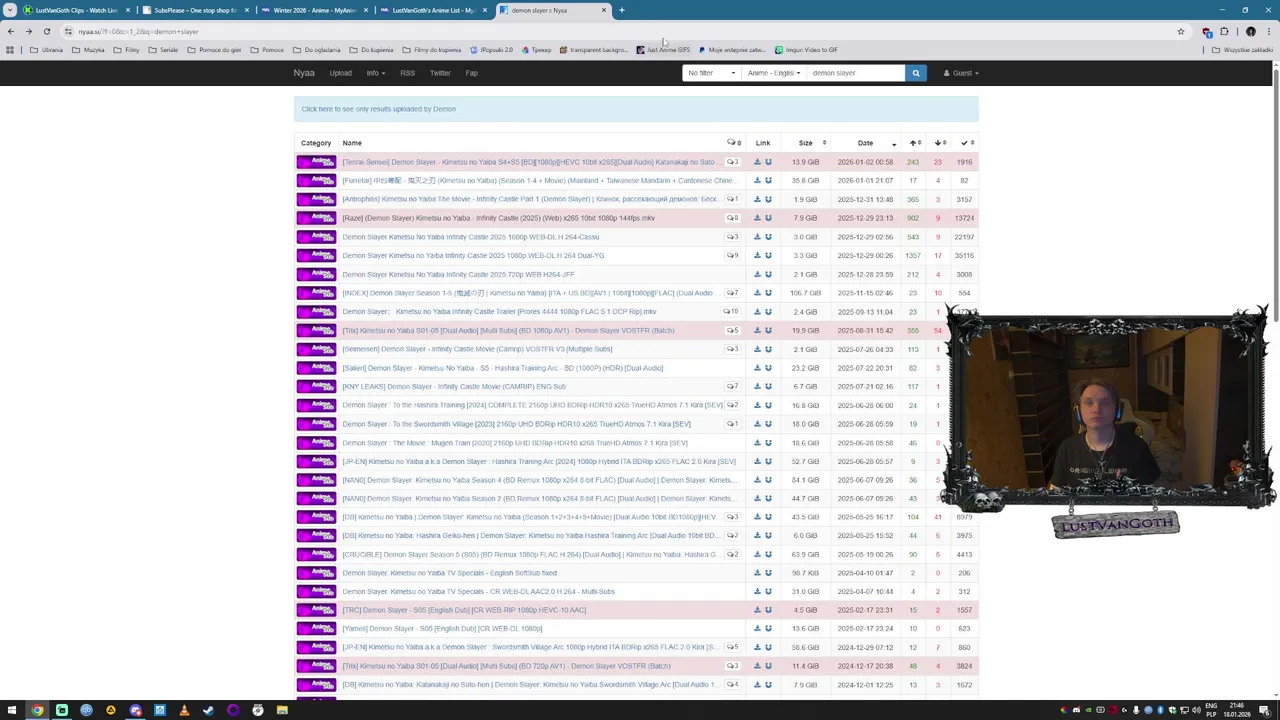Sort results by leechers down-arrow column
This screenshot has height=720, width=1280.
[x=940, y=143]
